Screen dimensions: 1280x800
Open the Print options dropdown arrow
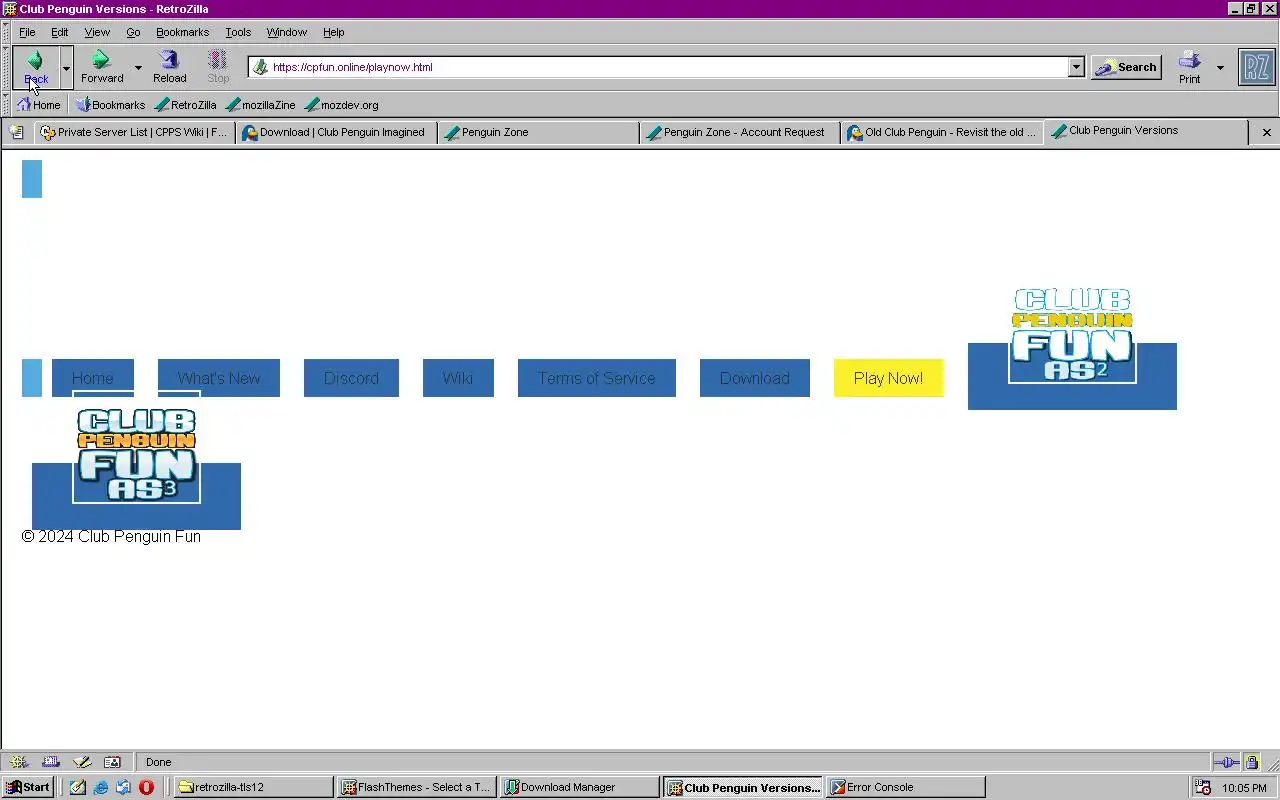click(1220, 67)
